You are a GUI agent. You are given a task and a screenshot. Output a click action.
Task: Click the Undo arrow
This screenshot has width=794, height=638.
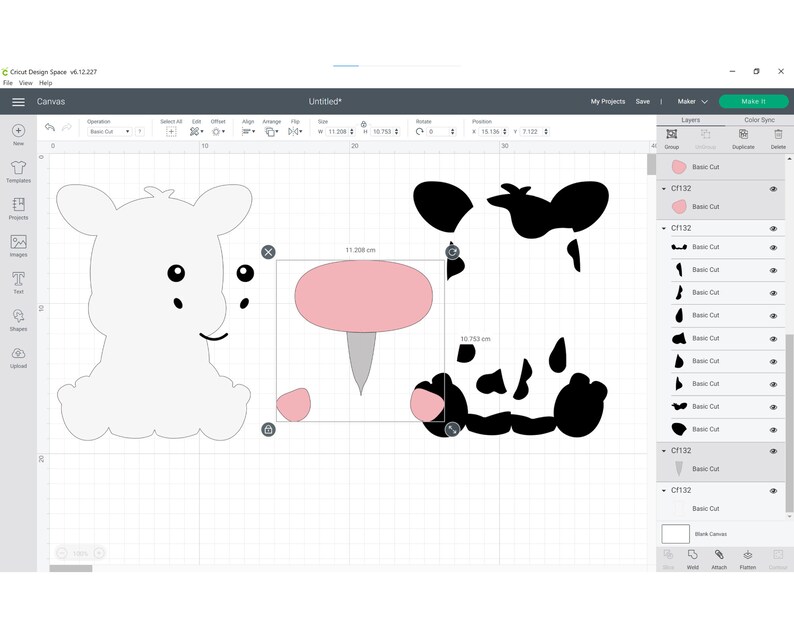[50, 127]
